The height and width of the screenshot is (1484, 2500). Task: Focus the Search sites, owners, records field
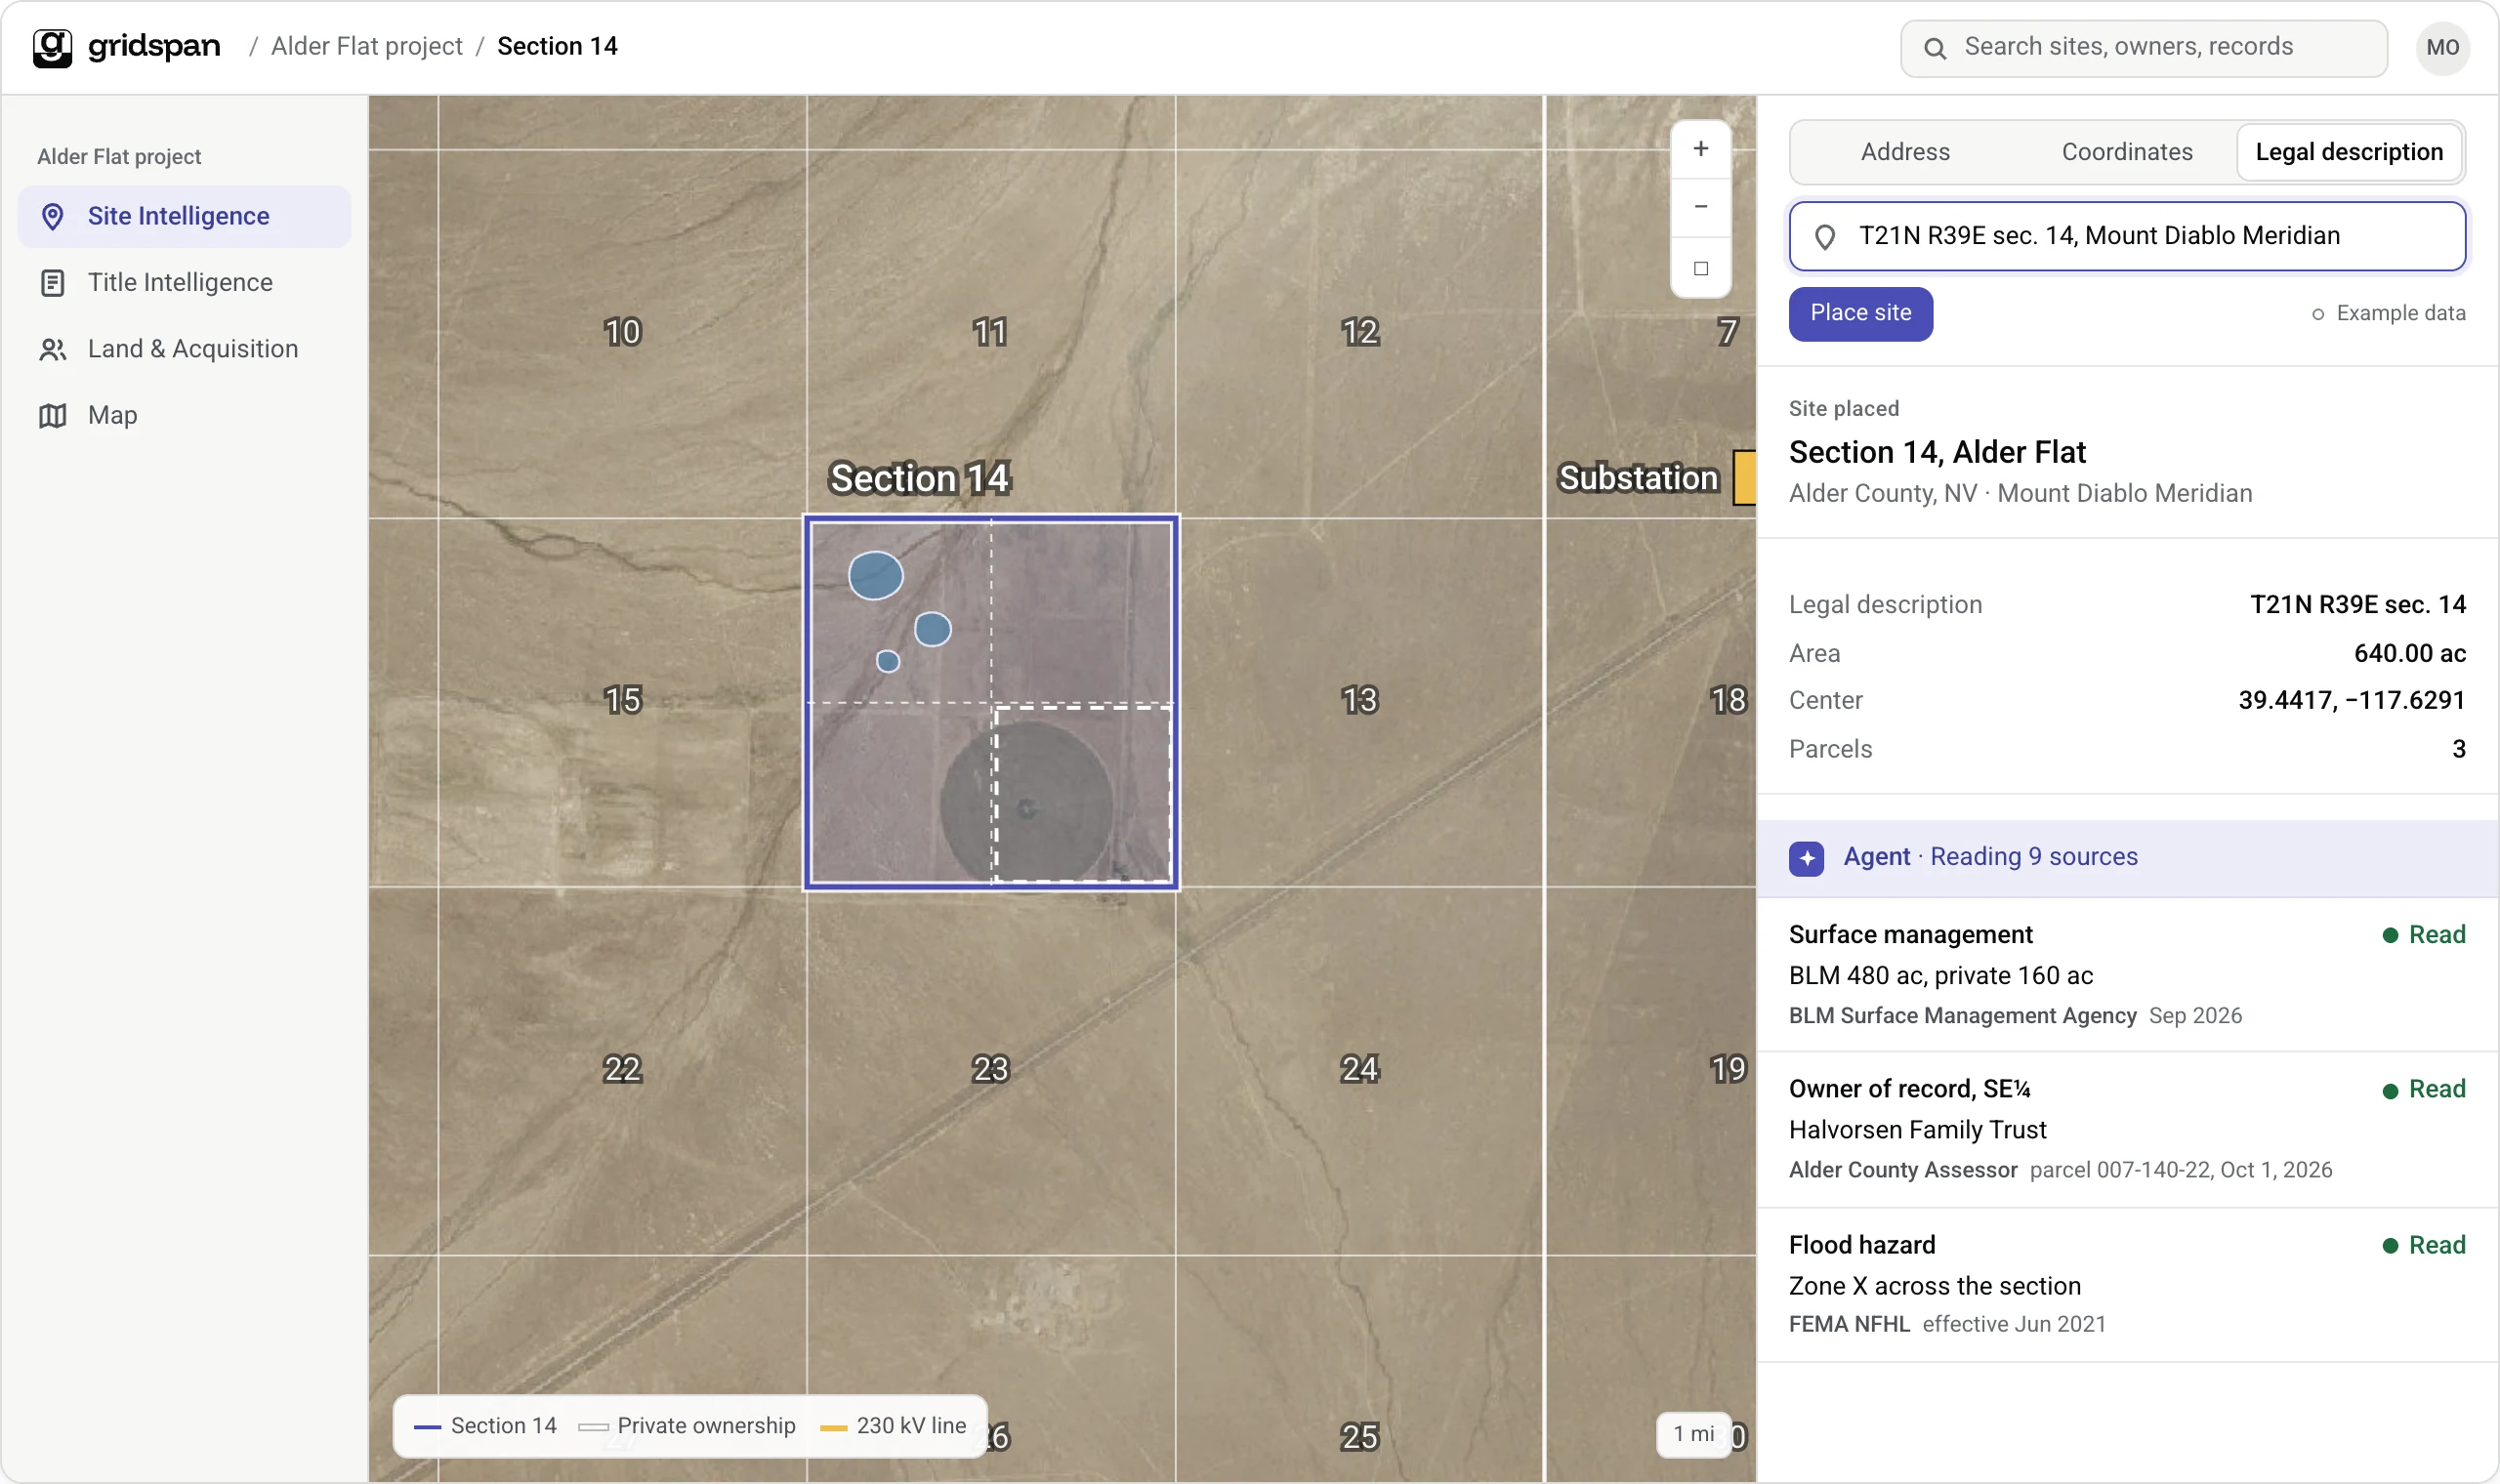point(2143,48)
